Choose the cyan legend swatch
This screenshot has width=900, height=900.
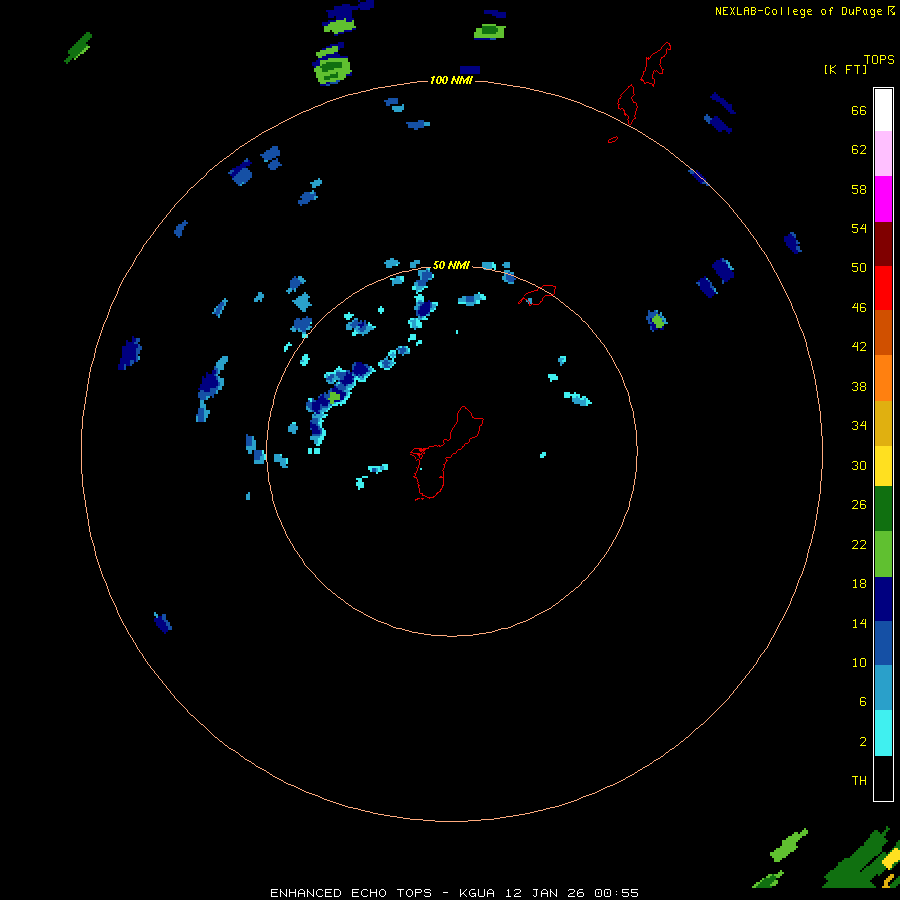point(883,733)
